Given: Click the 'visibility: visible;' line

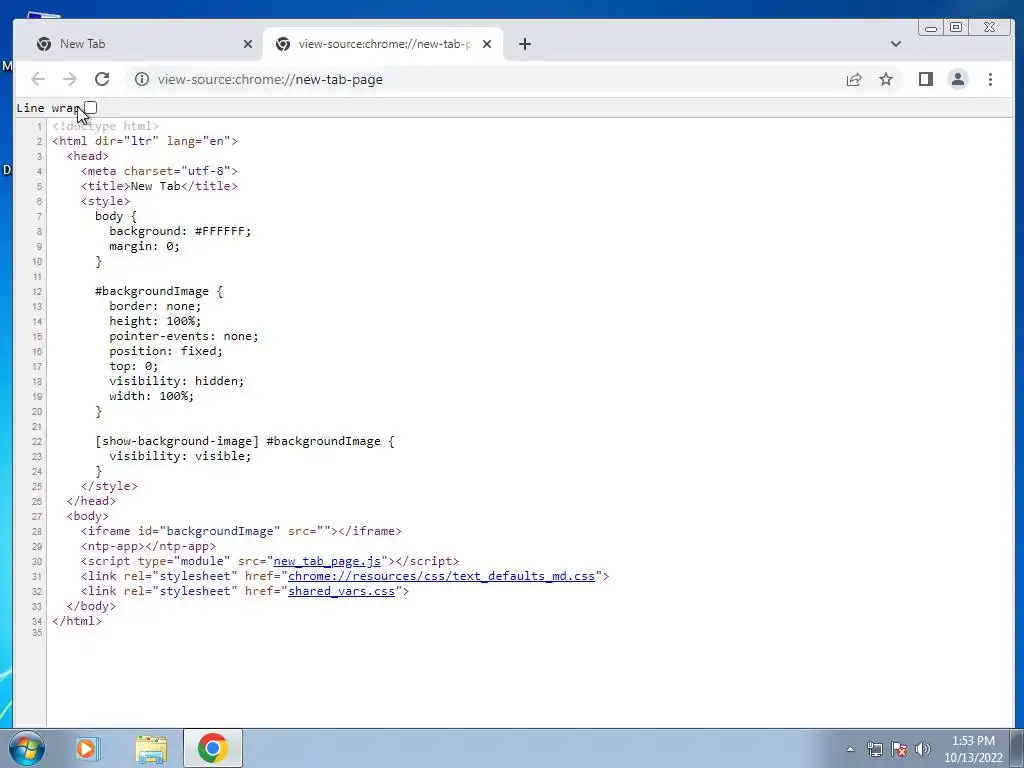Looking at the screenshot, I should point(180,456).
